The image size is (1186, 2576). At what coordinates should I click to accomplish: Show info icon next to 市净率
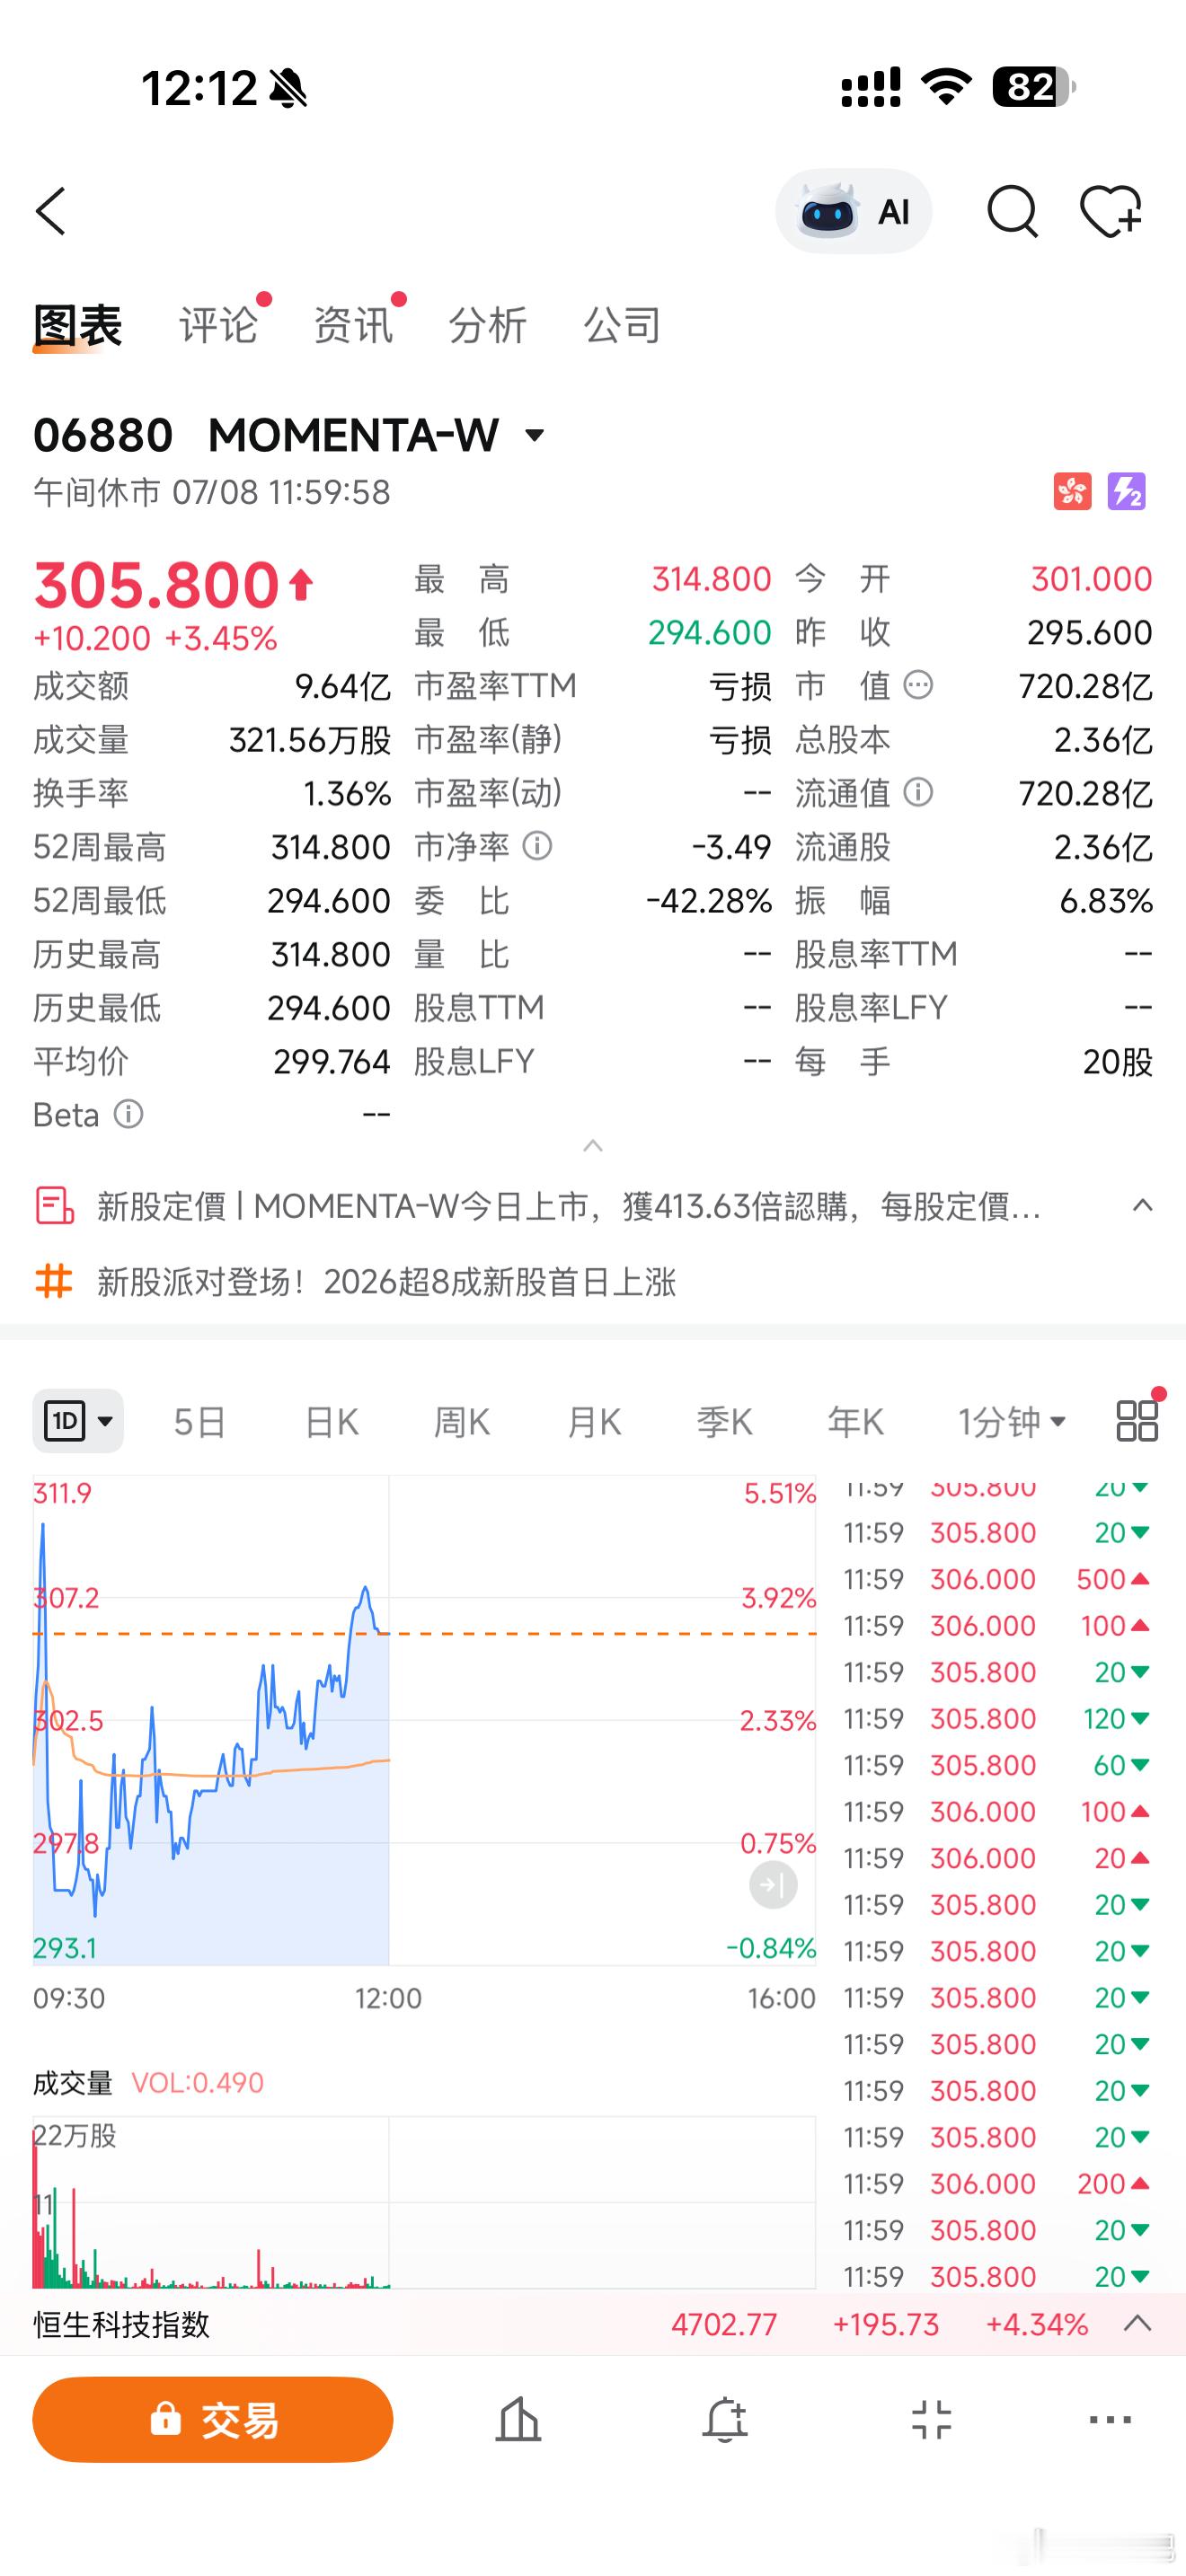coord(537,847)
